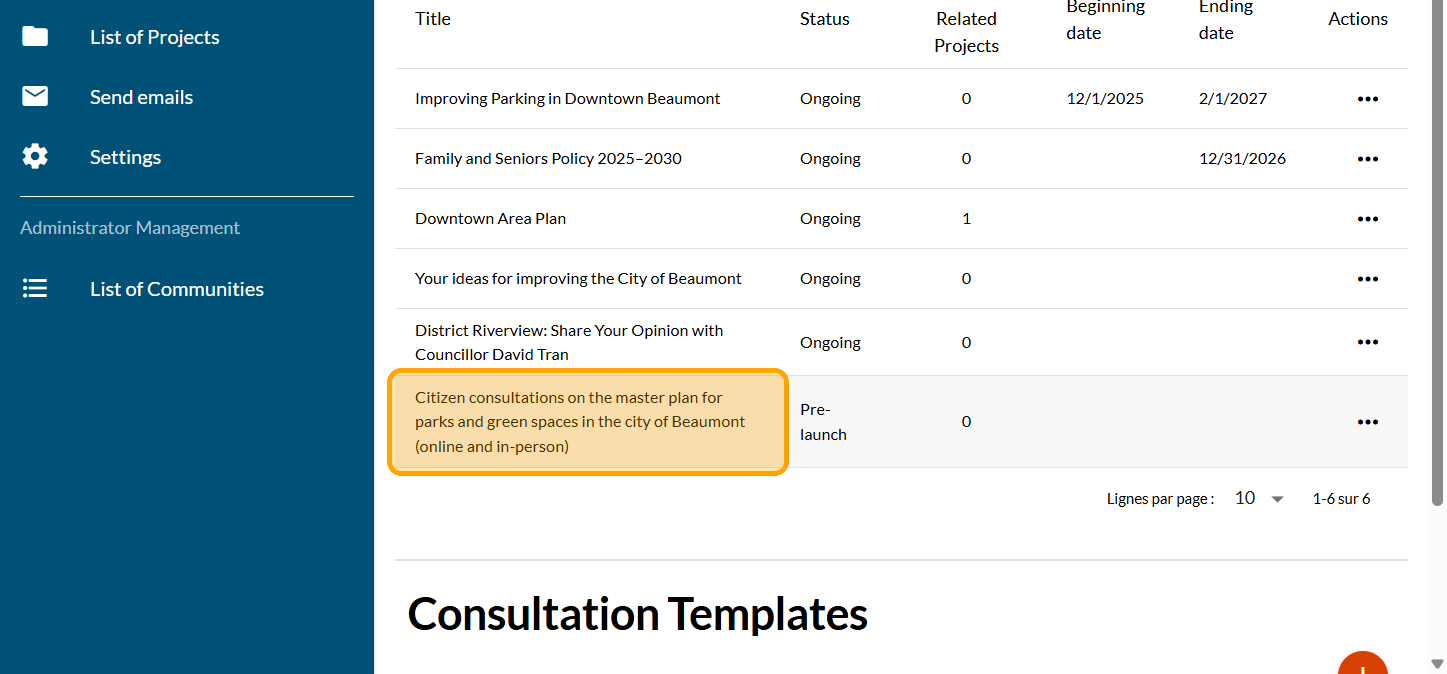Viewport: 1447px width, 674px height.
Task: Click the scroll down arrow at bottom right
Action: tap(1437, 664)
